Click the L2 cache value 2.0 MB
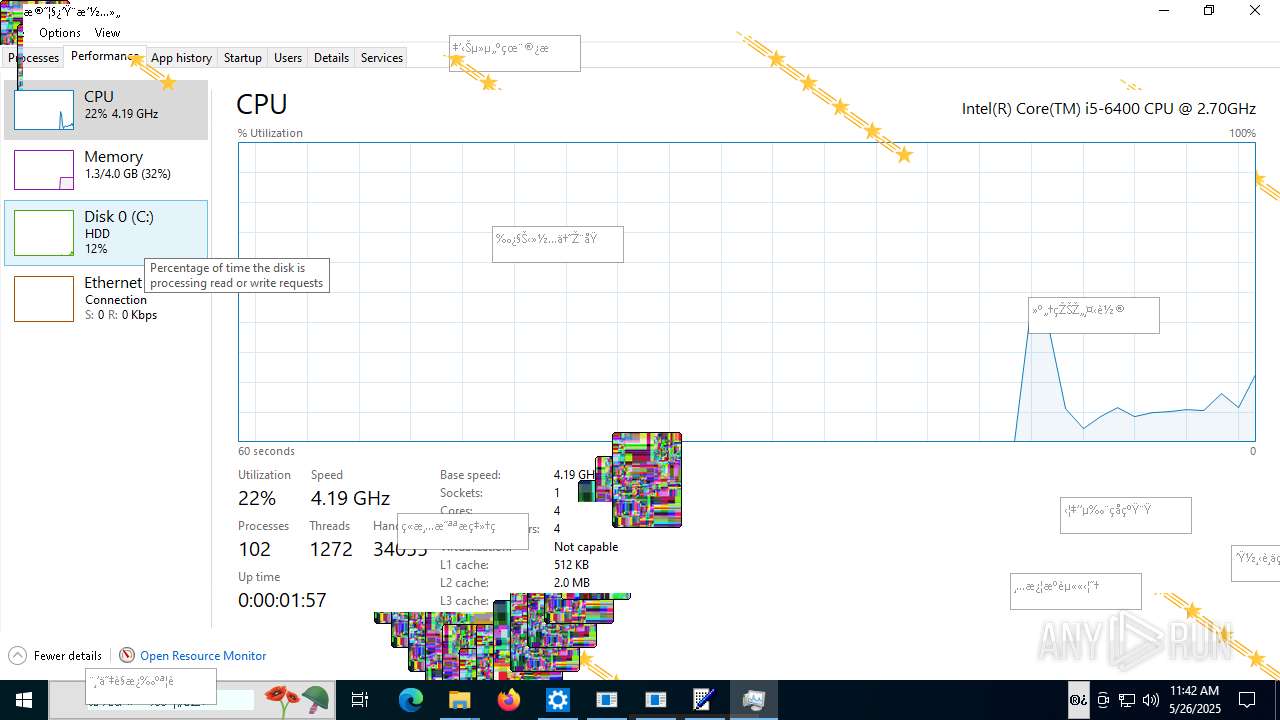The width and height of the screenshot is (1280, 720). pyautogui.click(x=572, y=583)
